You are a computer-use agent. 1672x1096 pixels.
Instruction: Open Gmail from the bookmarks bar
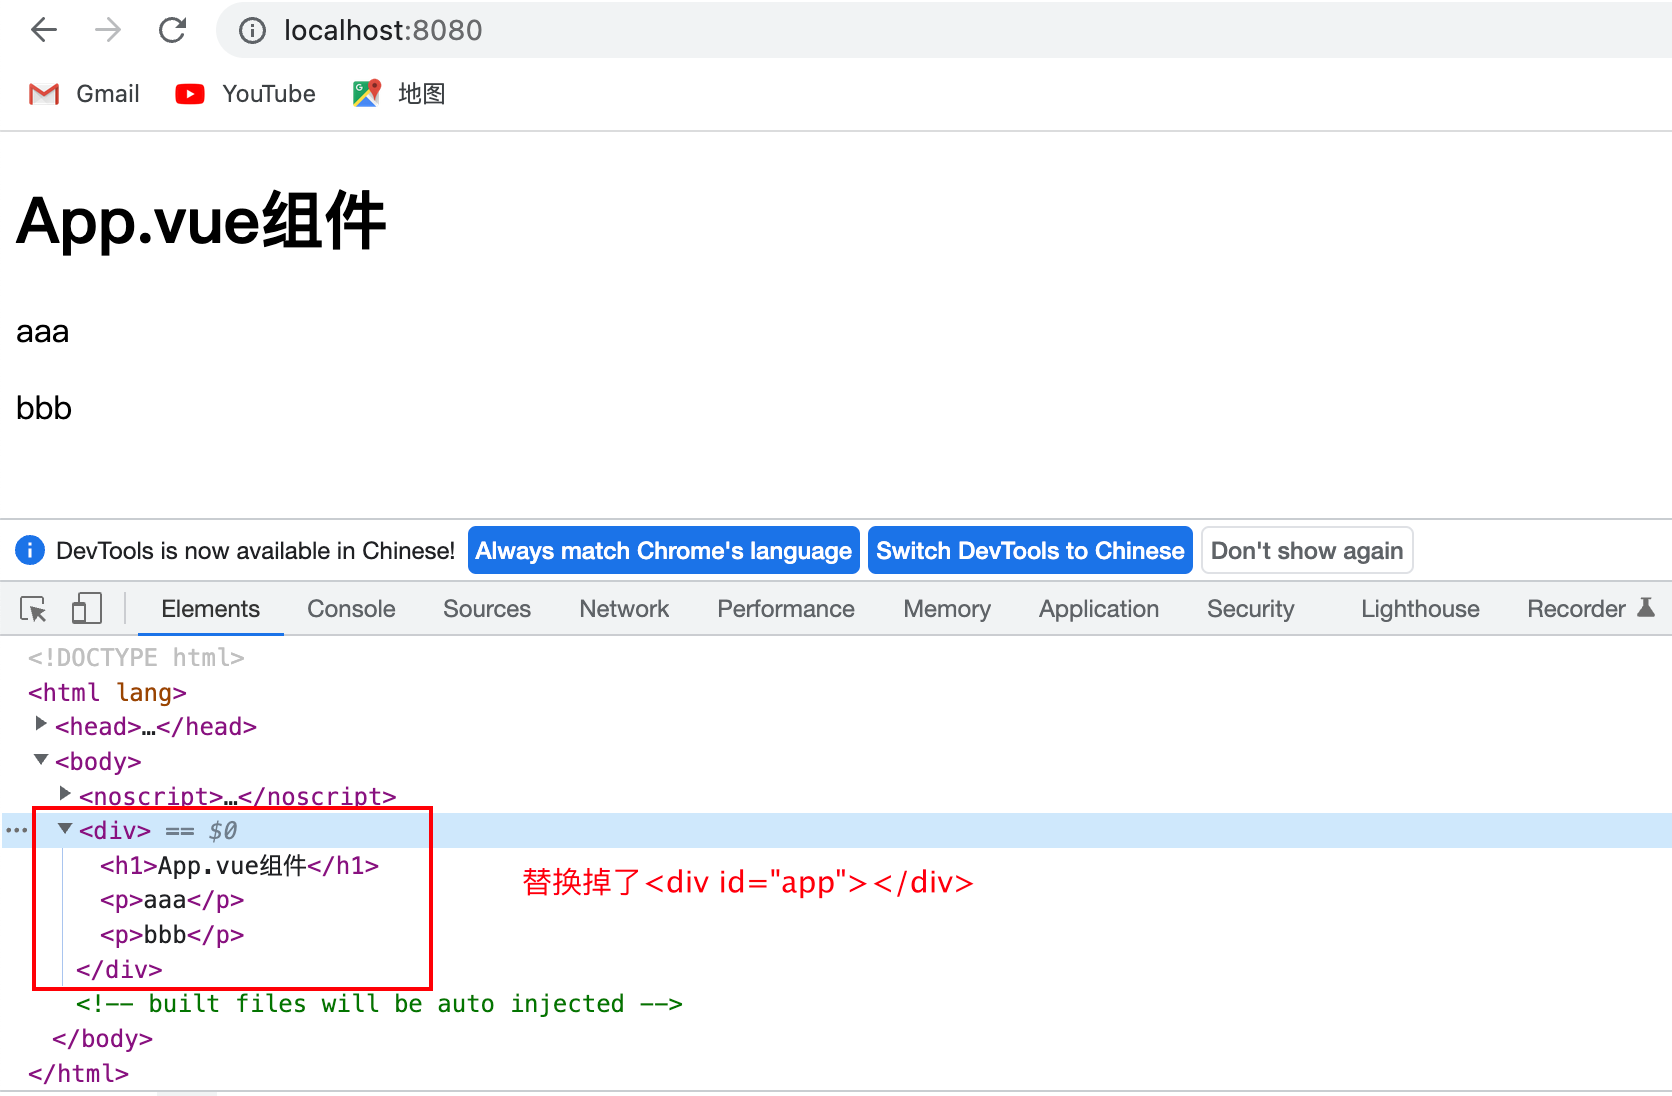(x=84, y=93)
